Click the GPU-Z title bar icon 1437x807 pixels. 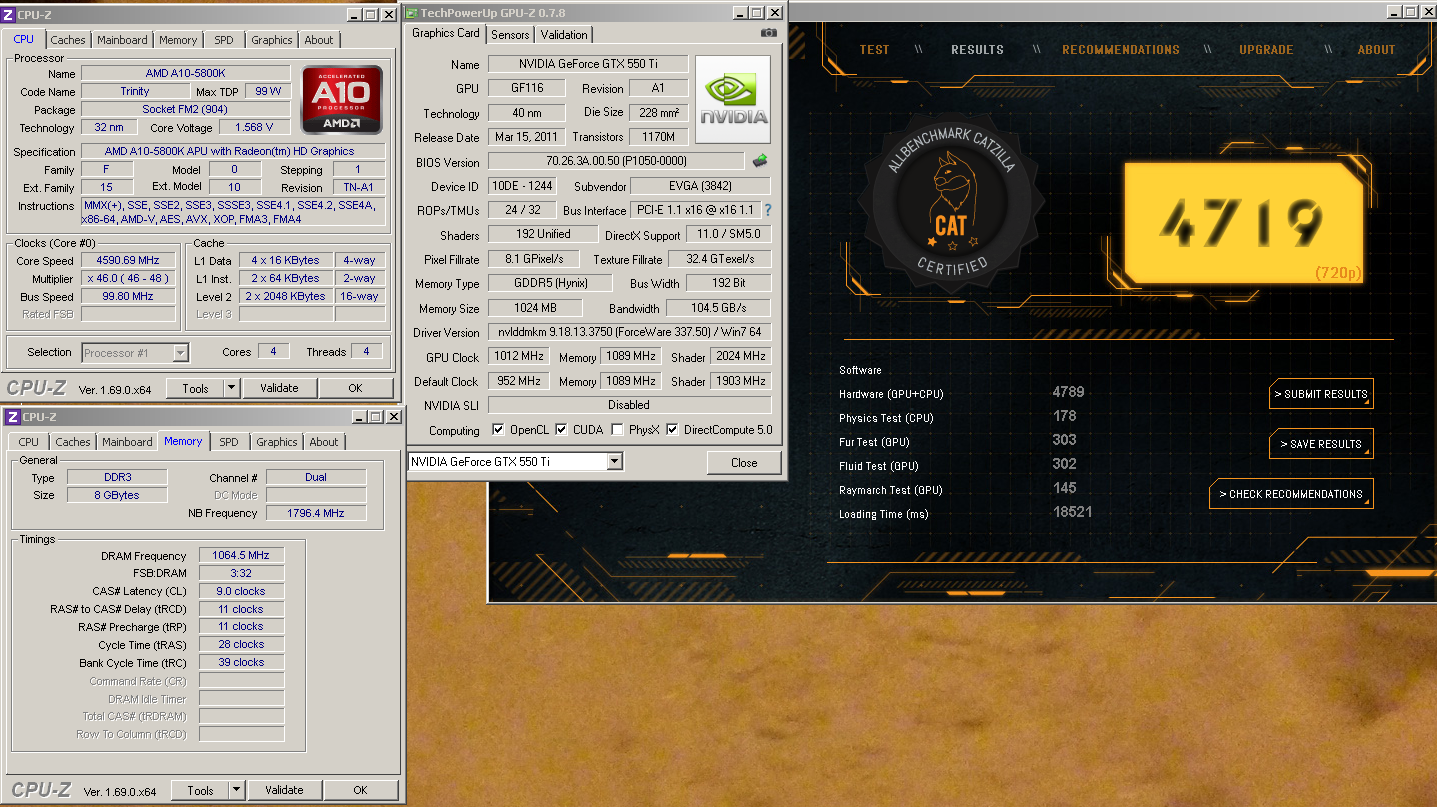[x=412, y=12]
